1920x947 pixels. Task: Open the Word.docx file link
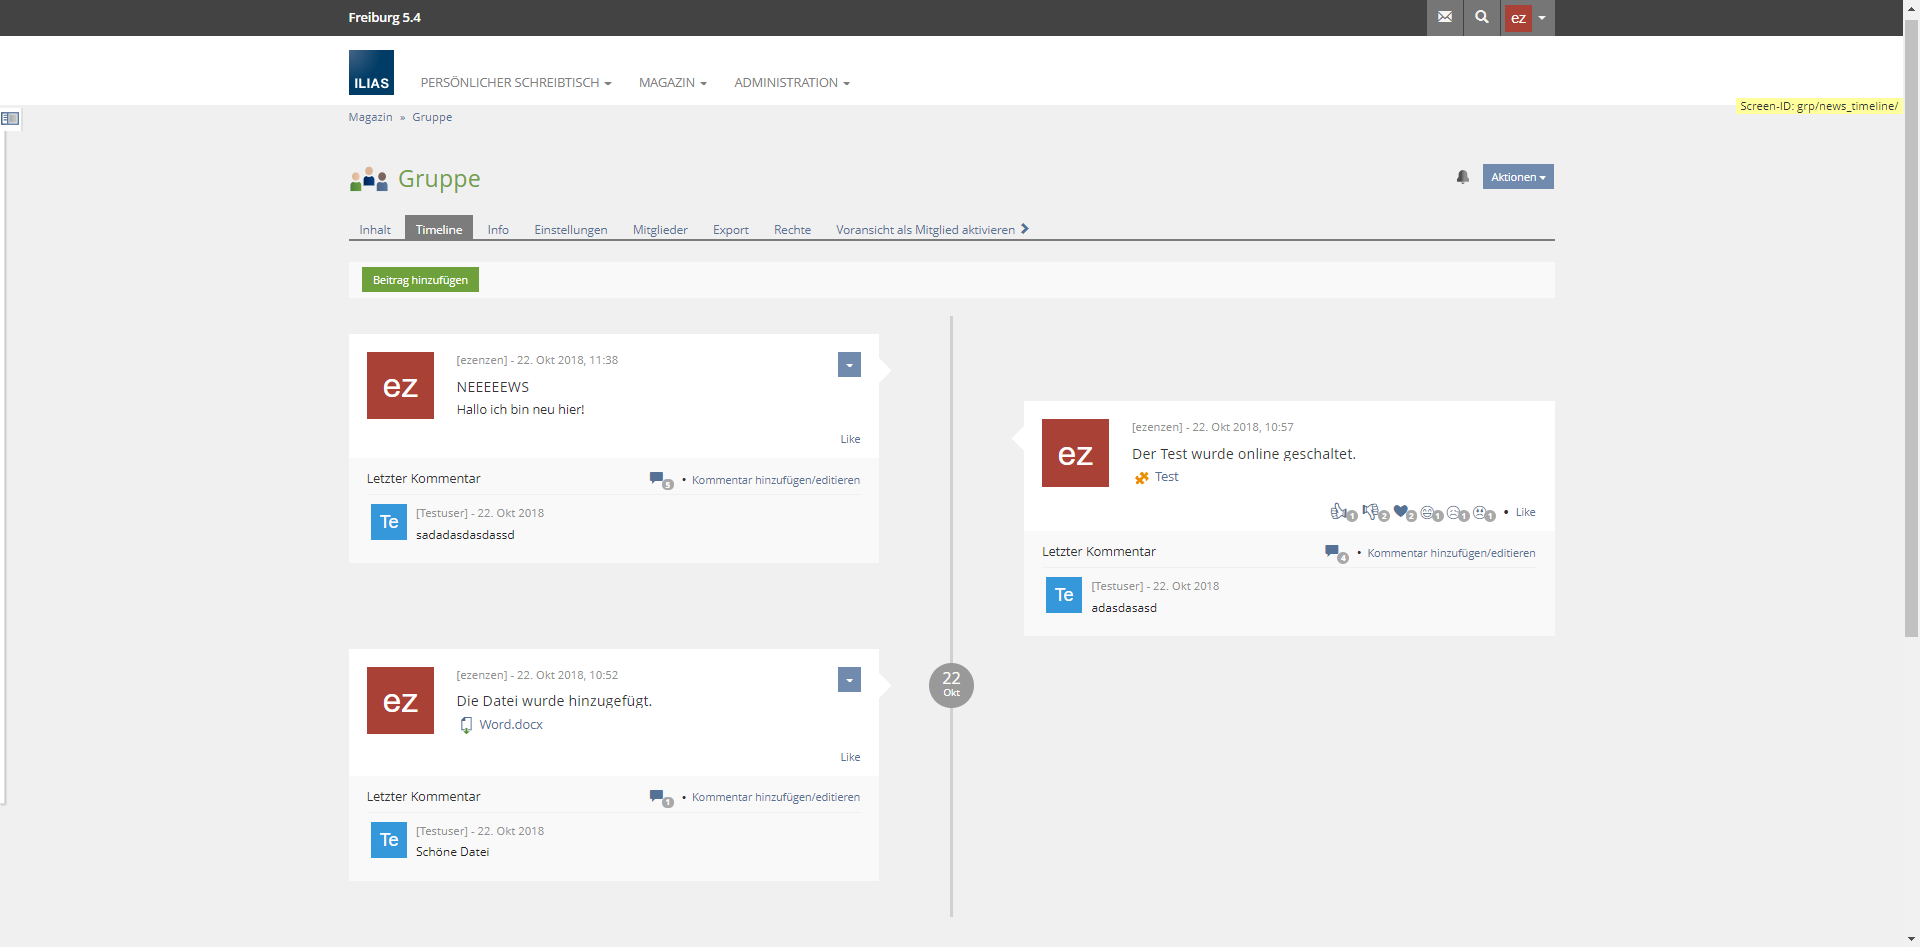[510, 725]
